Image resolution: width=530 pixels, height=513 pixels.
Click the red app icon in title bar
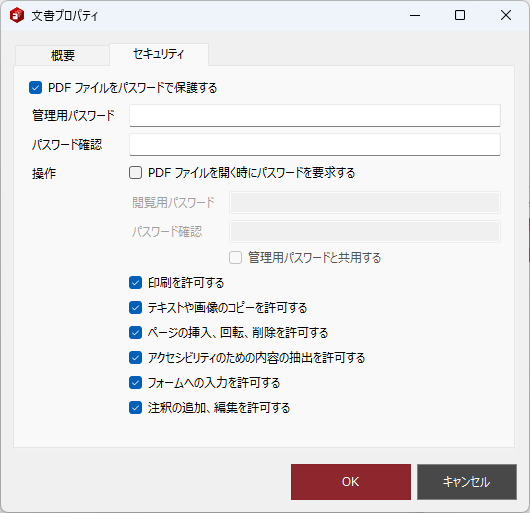[17, 15]
